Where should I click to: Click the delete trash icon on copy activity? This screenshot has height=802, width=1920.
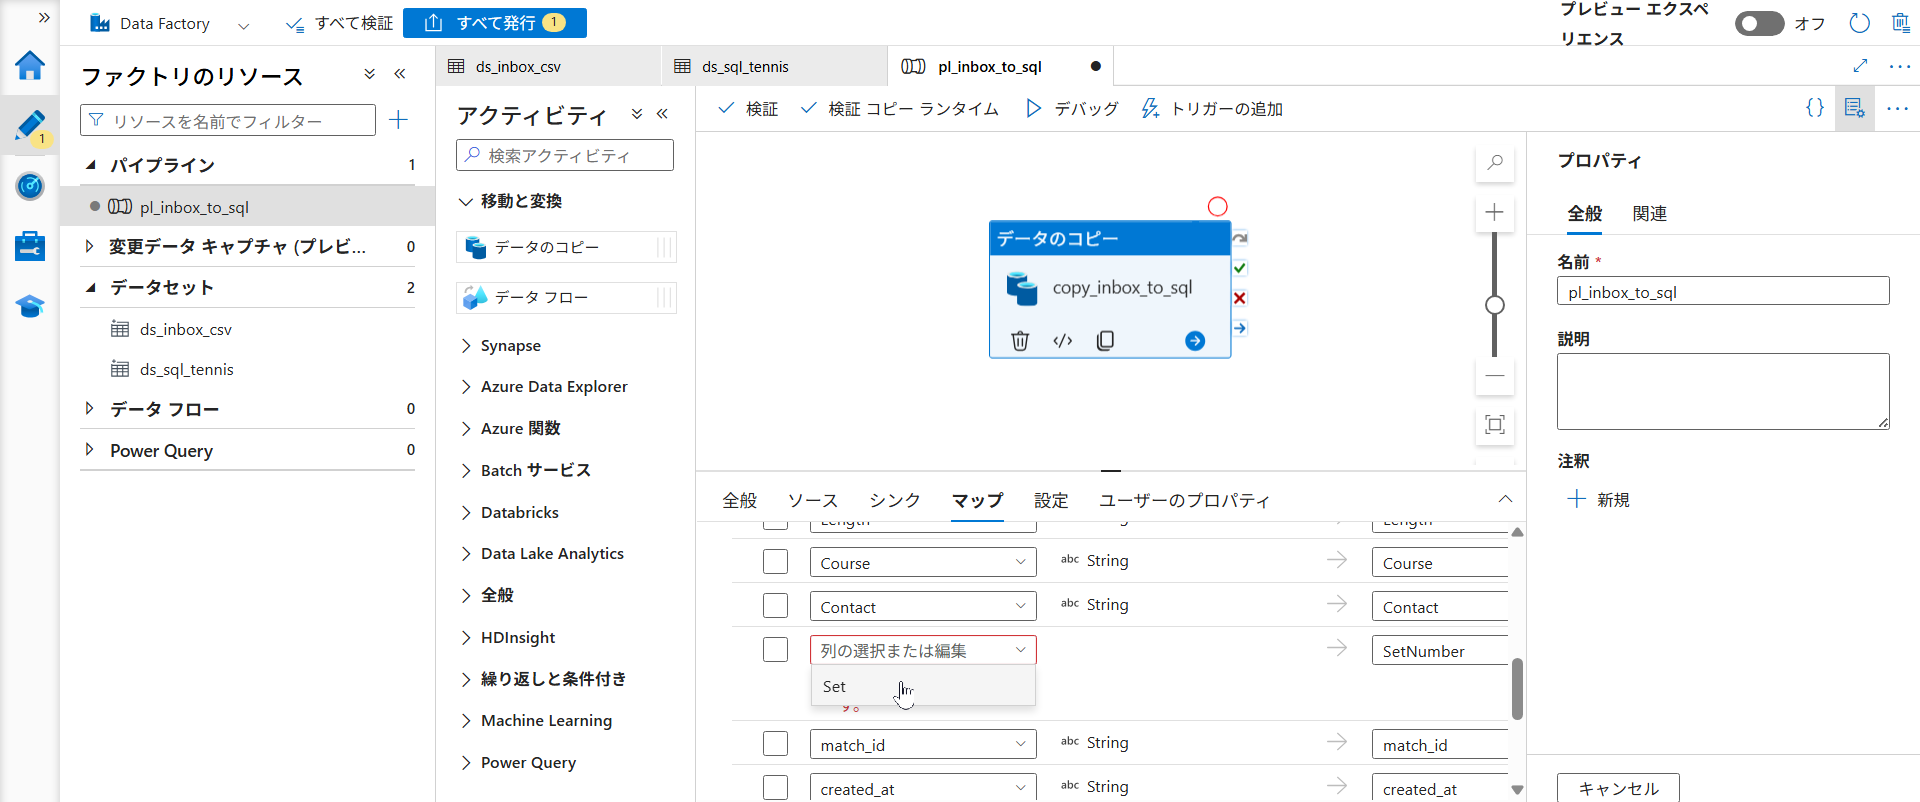click(1019, 341)
